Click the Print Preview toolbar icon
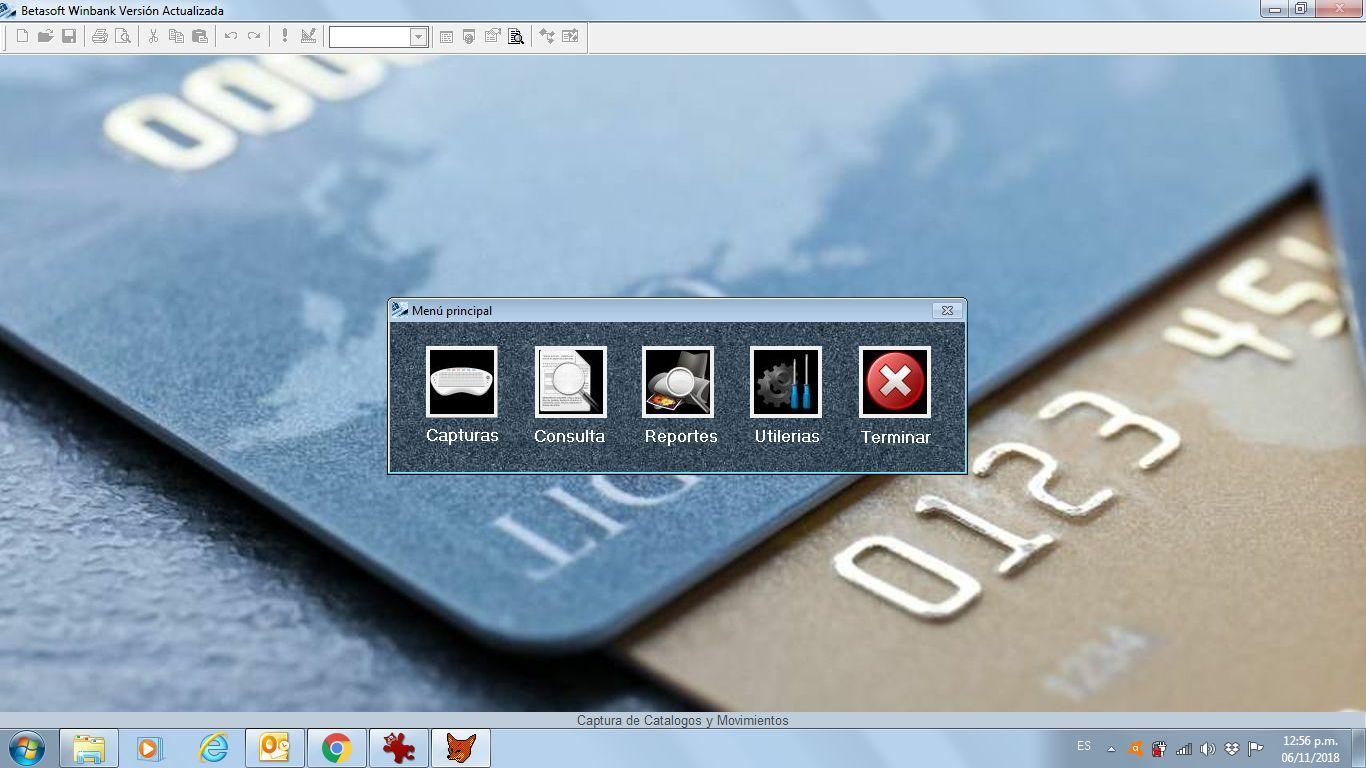This screenshot has height=768, width=1366. [123, 36]
